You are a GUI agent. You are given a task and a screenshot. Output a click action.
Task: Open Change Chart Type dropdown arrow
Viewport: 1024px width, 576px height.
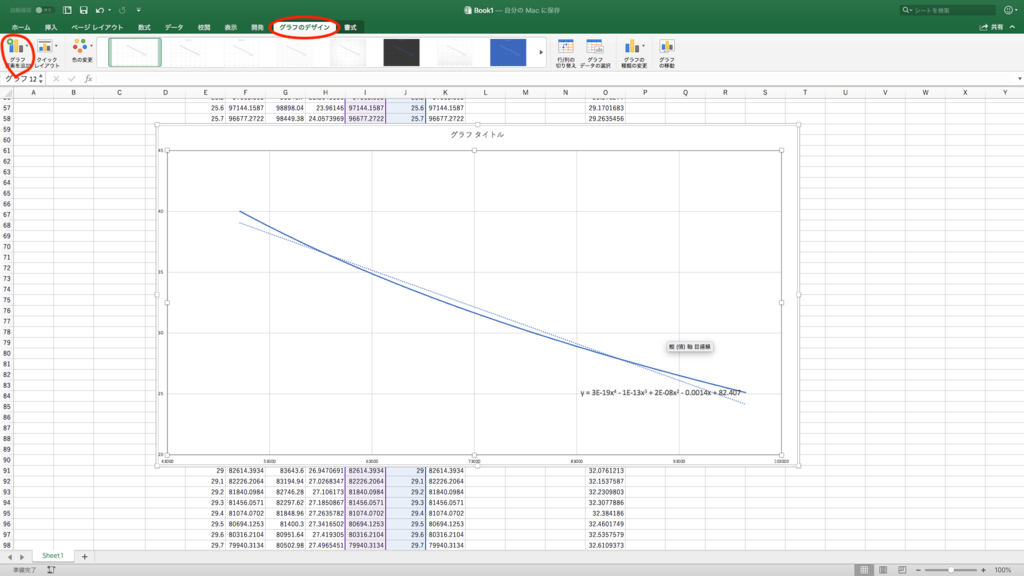643,46
